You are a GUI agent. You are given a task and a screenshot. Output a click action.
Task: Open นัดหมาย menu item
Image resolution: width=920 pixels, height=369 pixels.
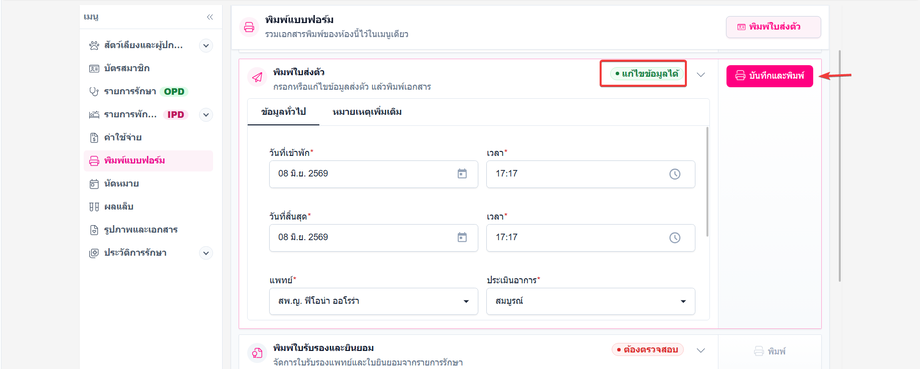(x=148, y=184)
